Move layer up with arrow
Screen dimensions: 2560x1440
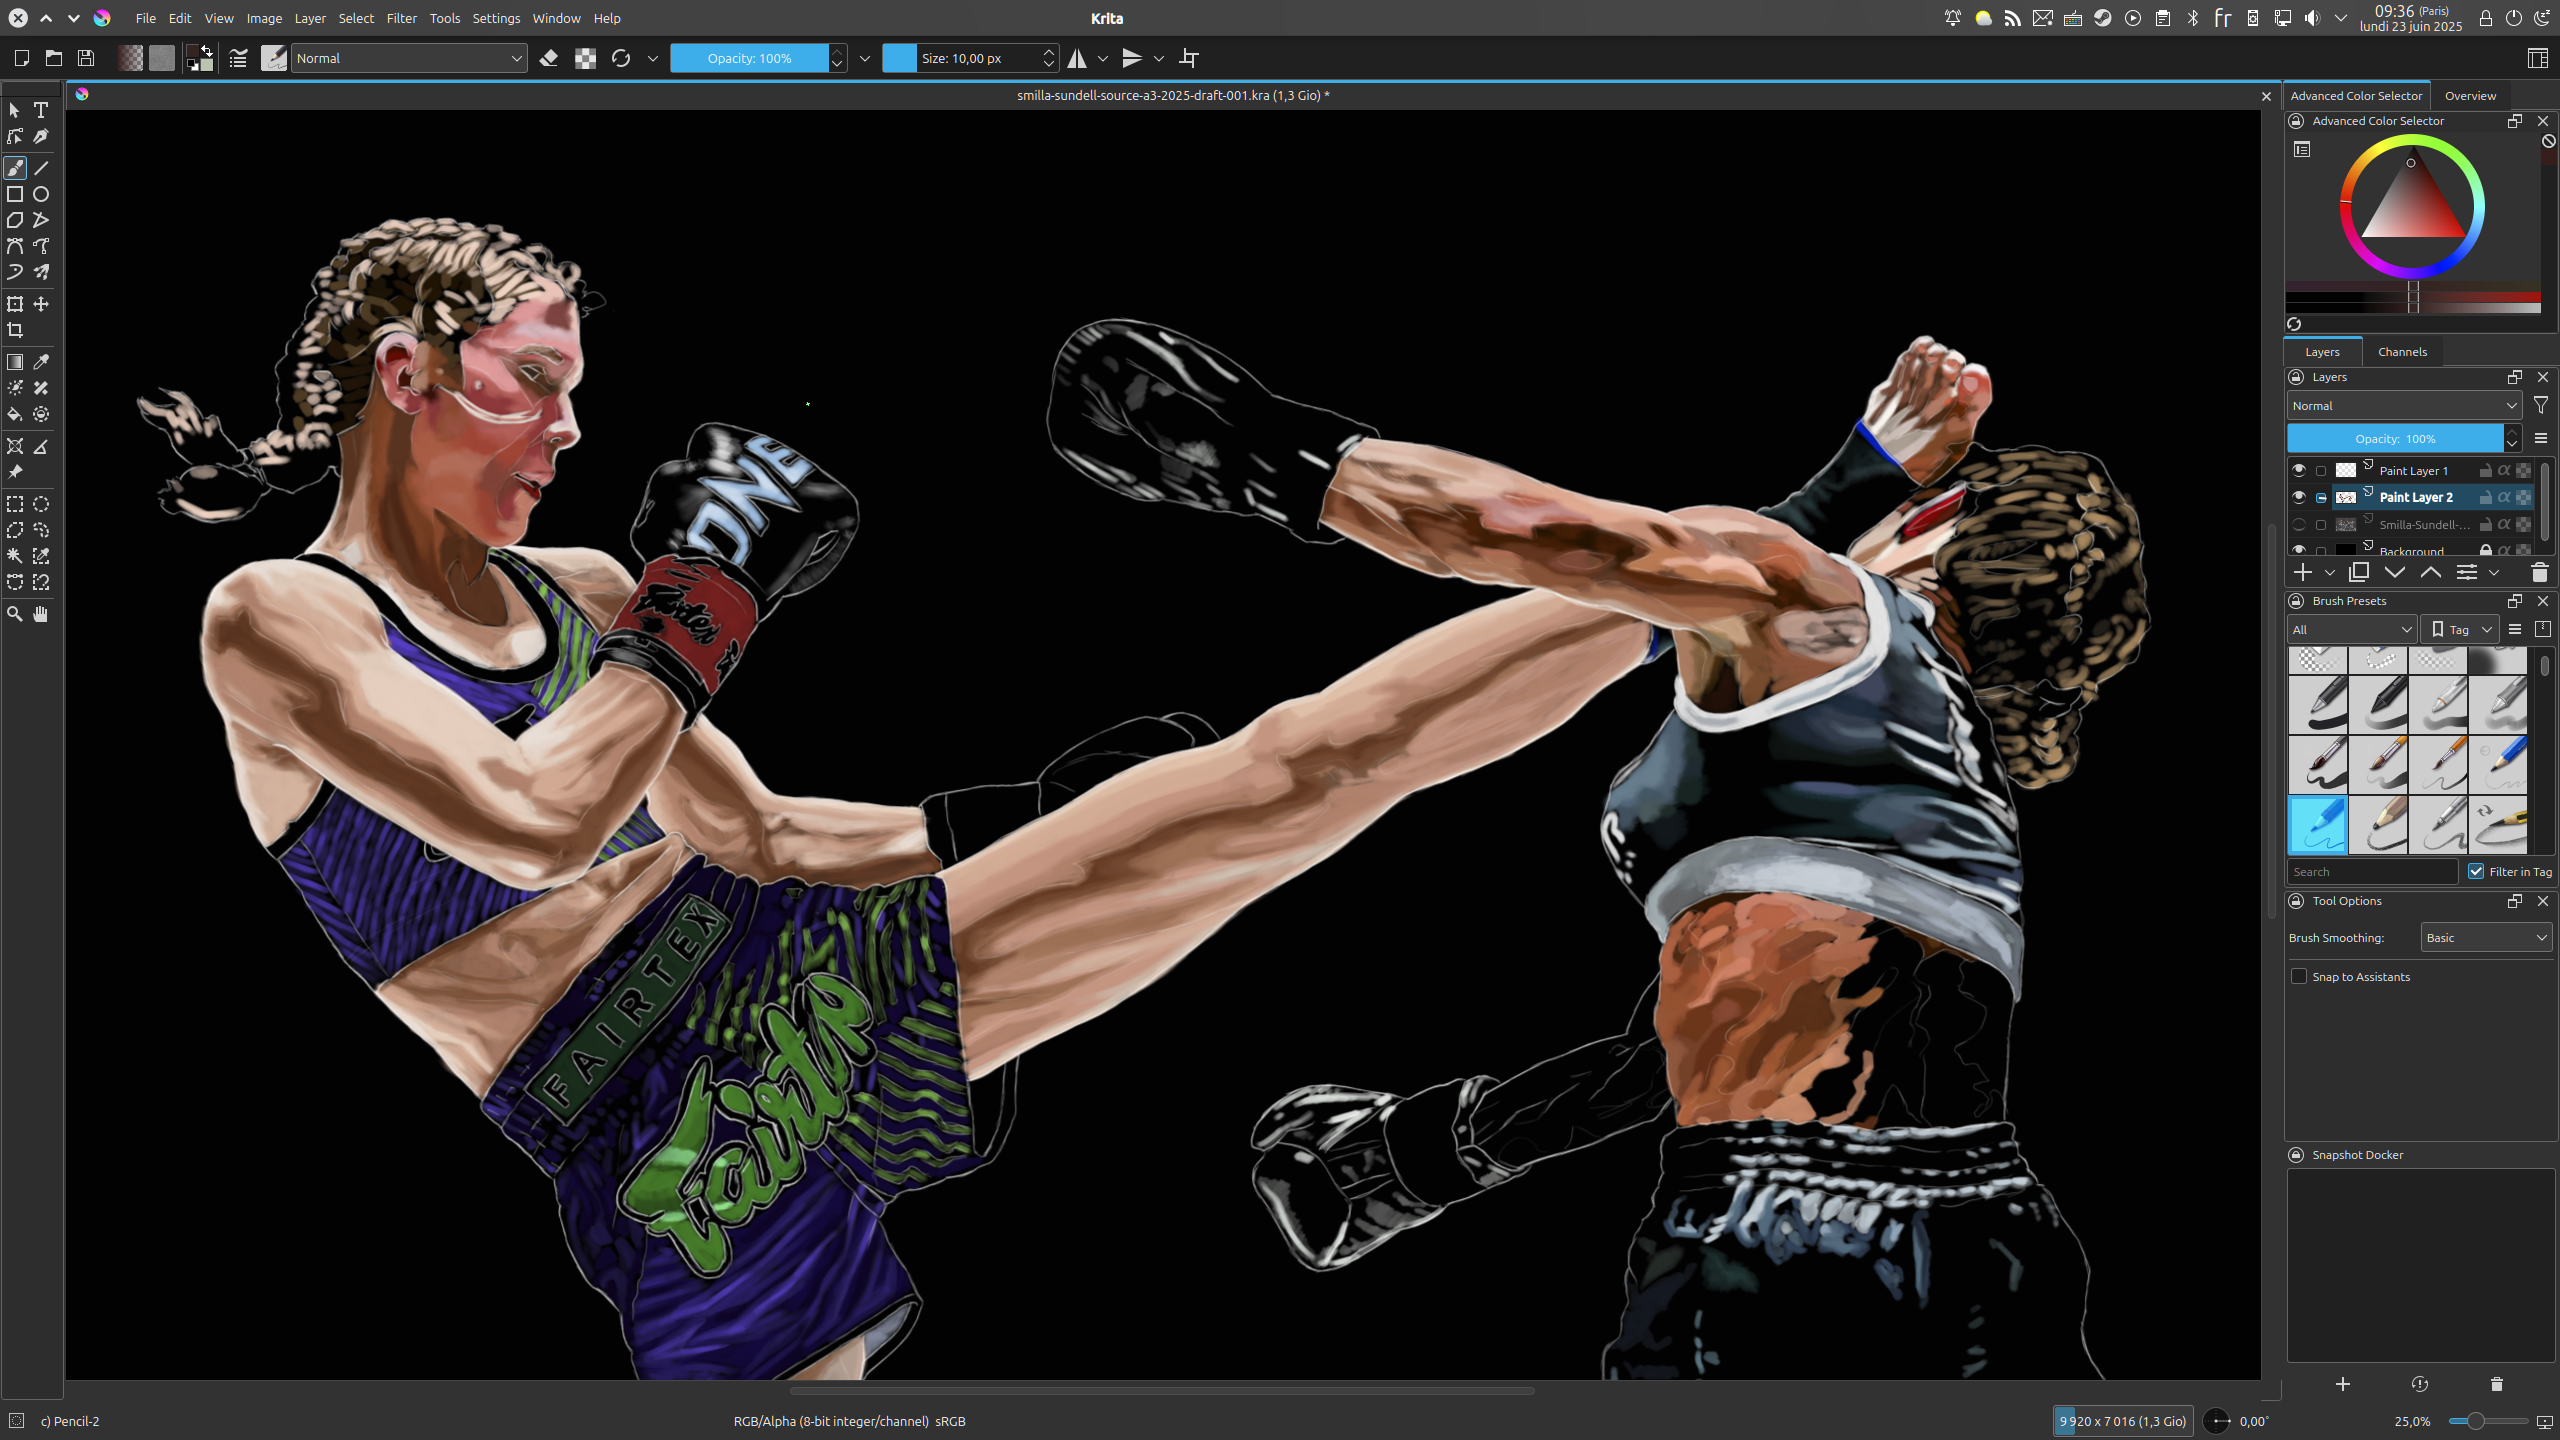tap(2431, 573)
